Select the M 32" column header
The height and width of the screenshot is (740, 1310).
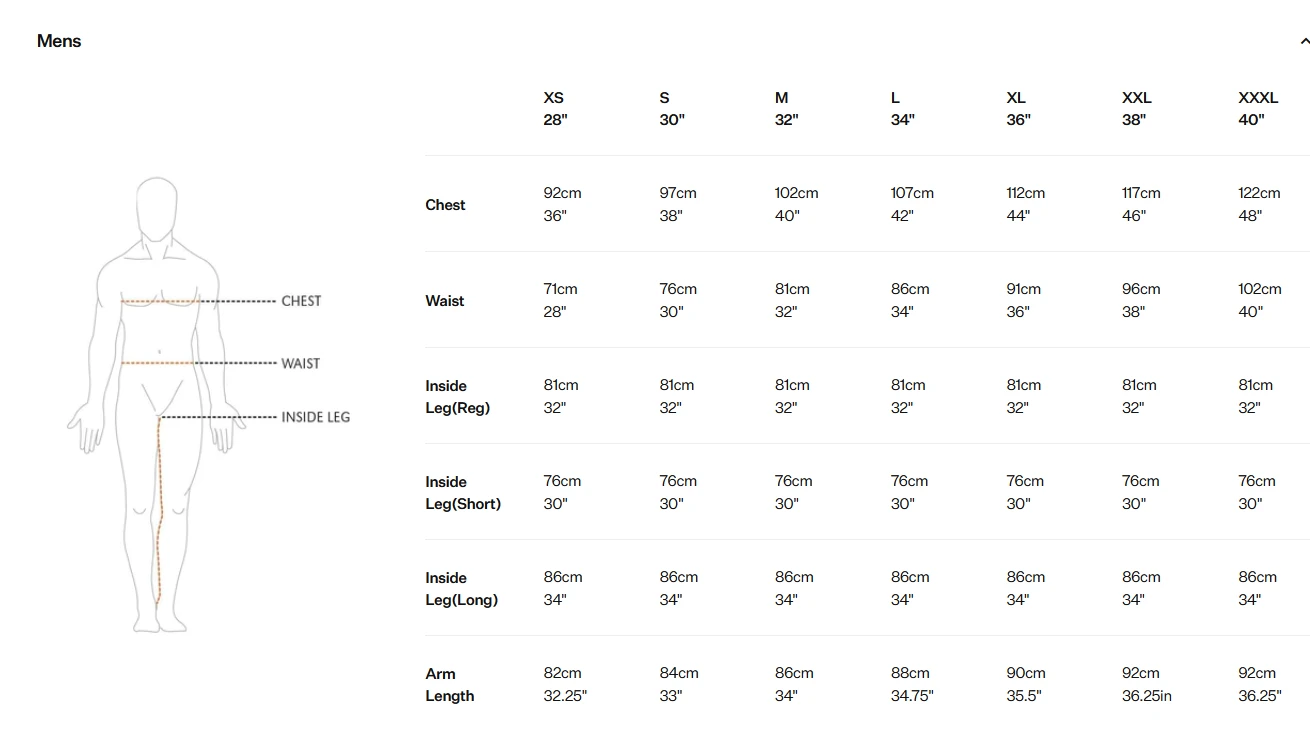[x=786, y=109]
